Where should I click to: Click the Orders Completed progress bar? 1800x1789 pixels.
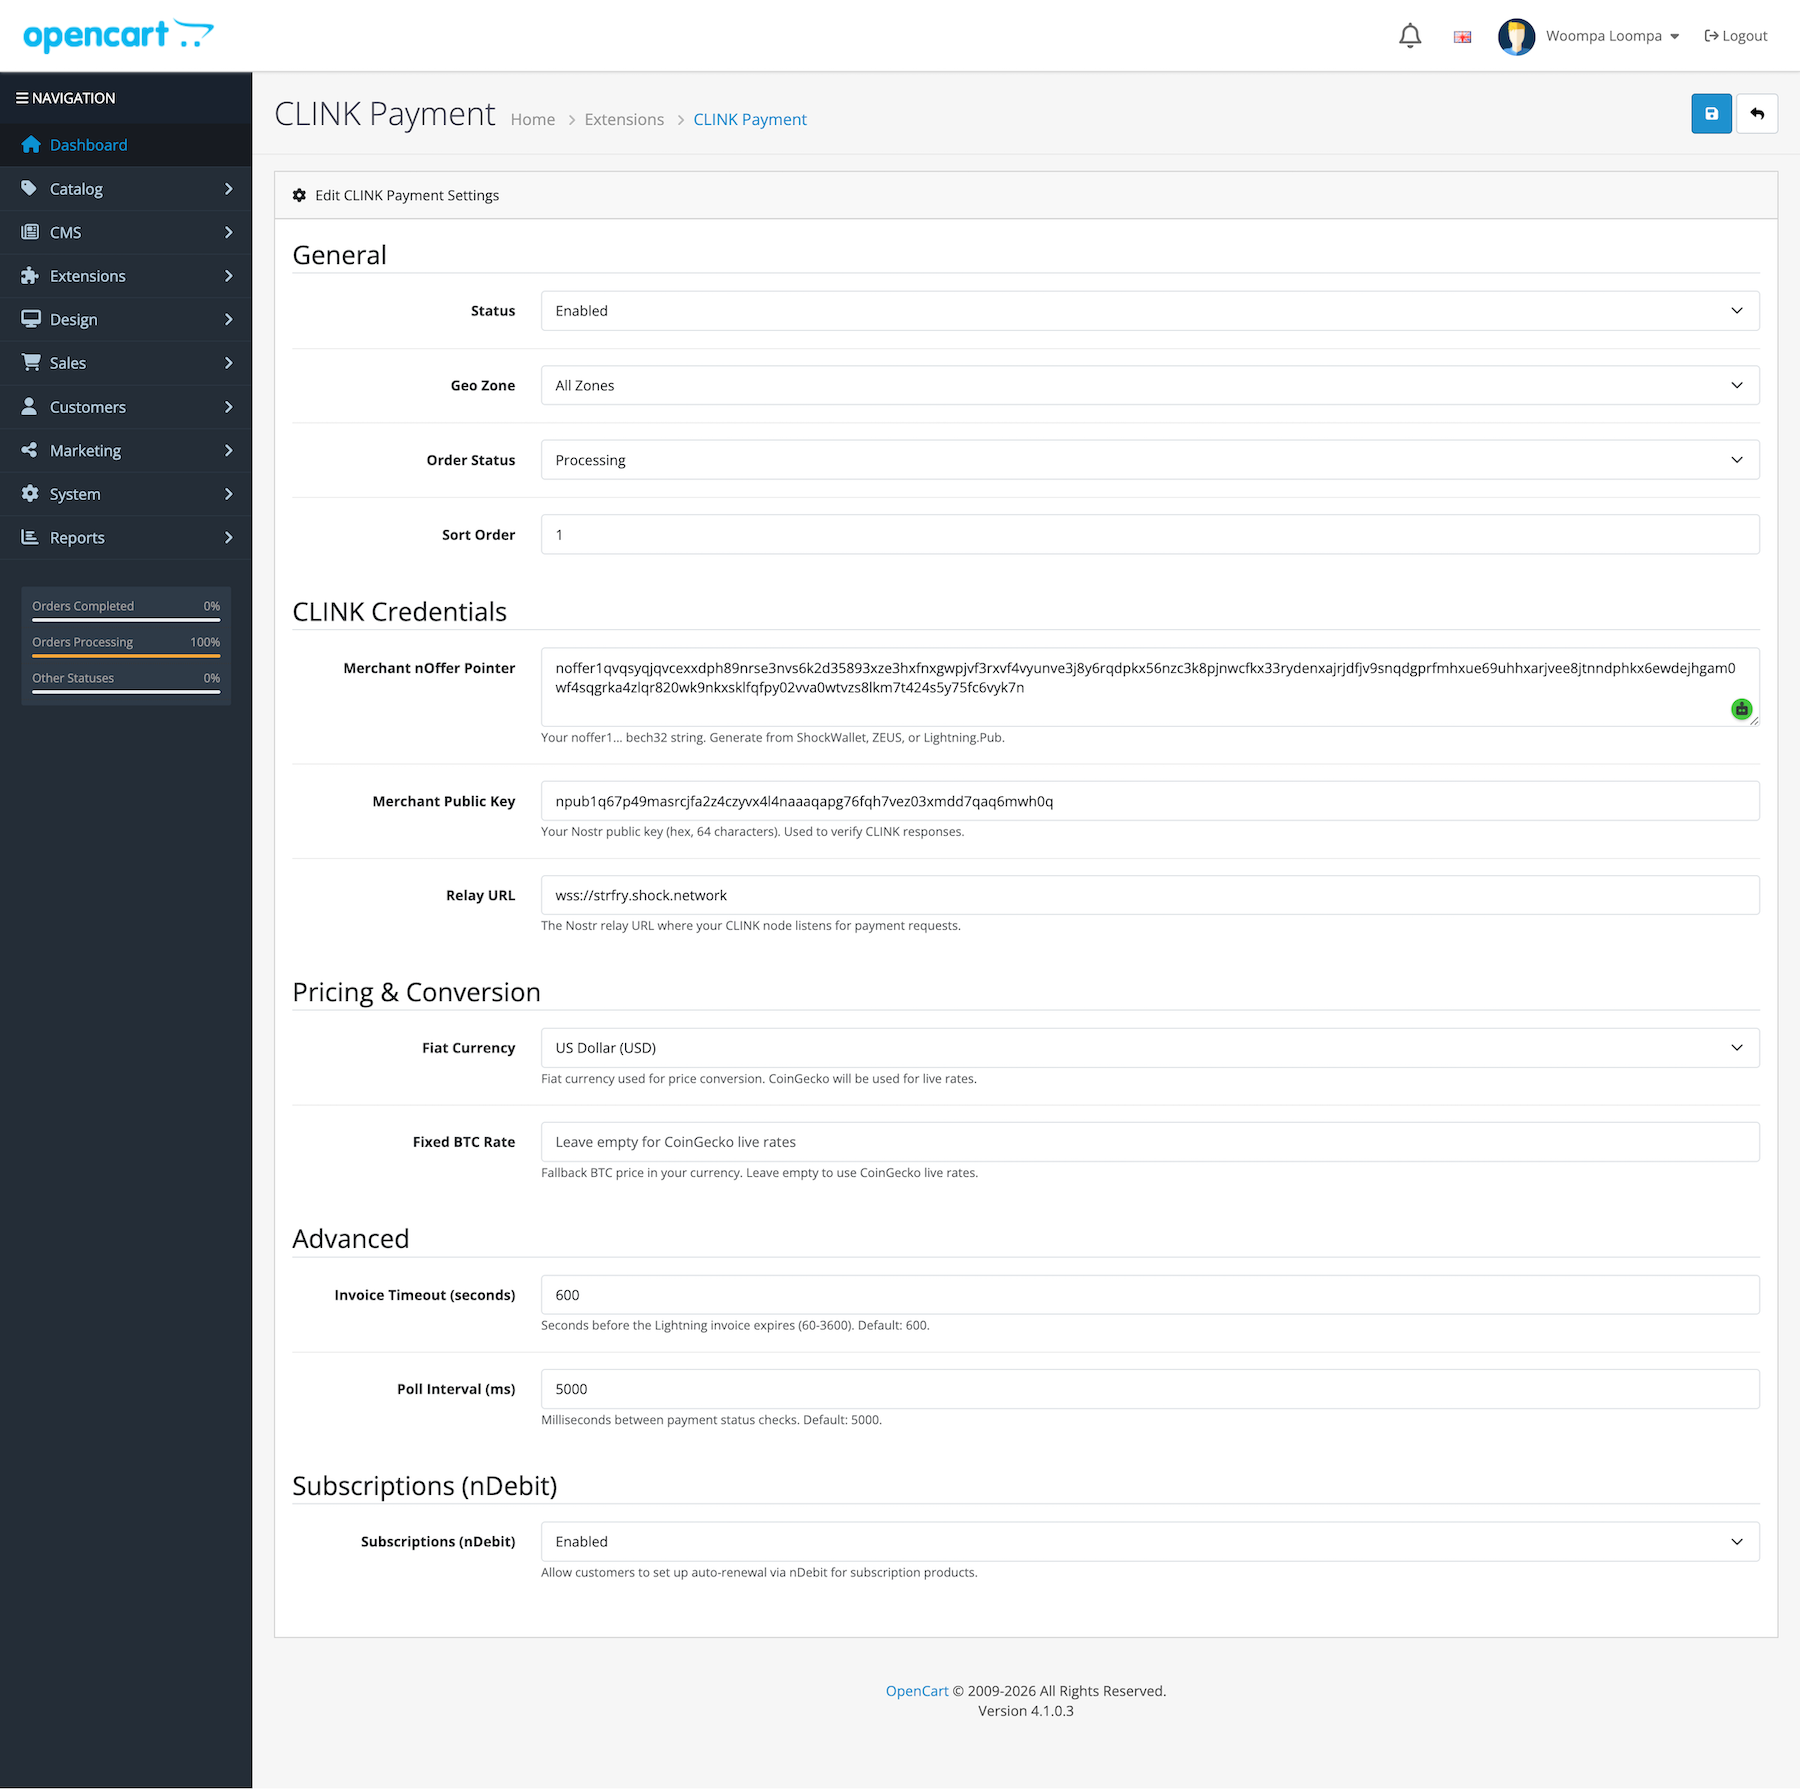coord(126,620)
